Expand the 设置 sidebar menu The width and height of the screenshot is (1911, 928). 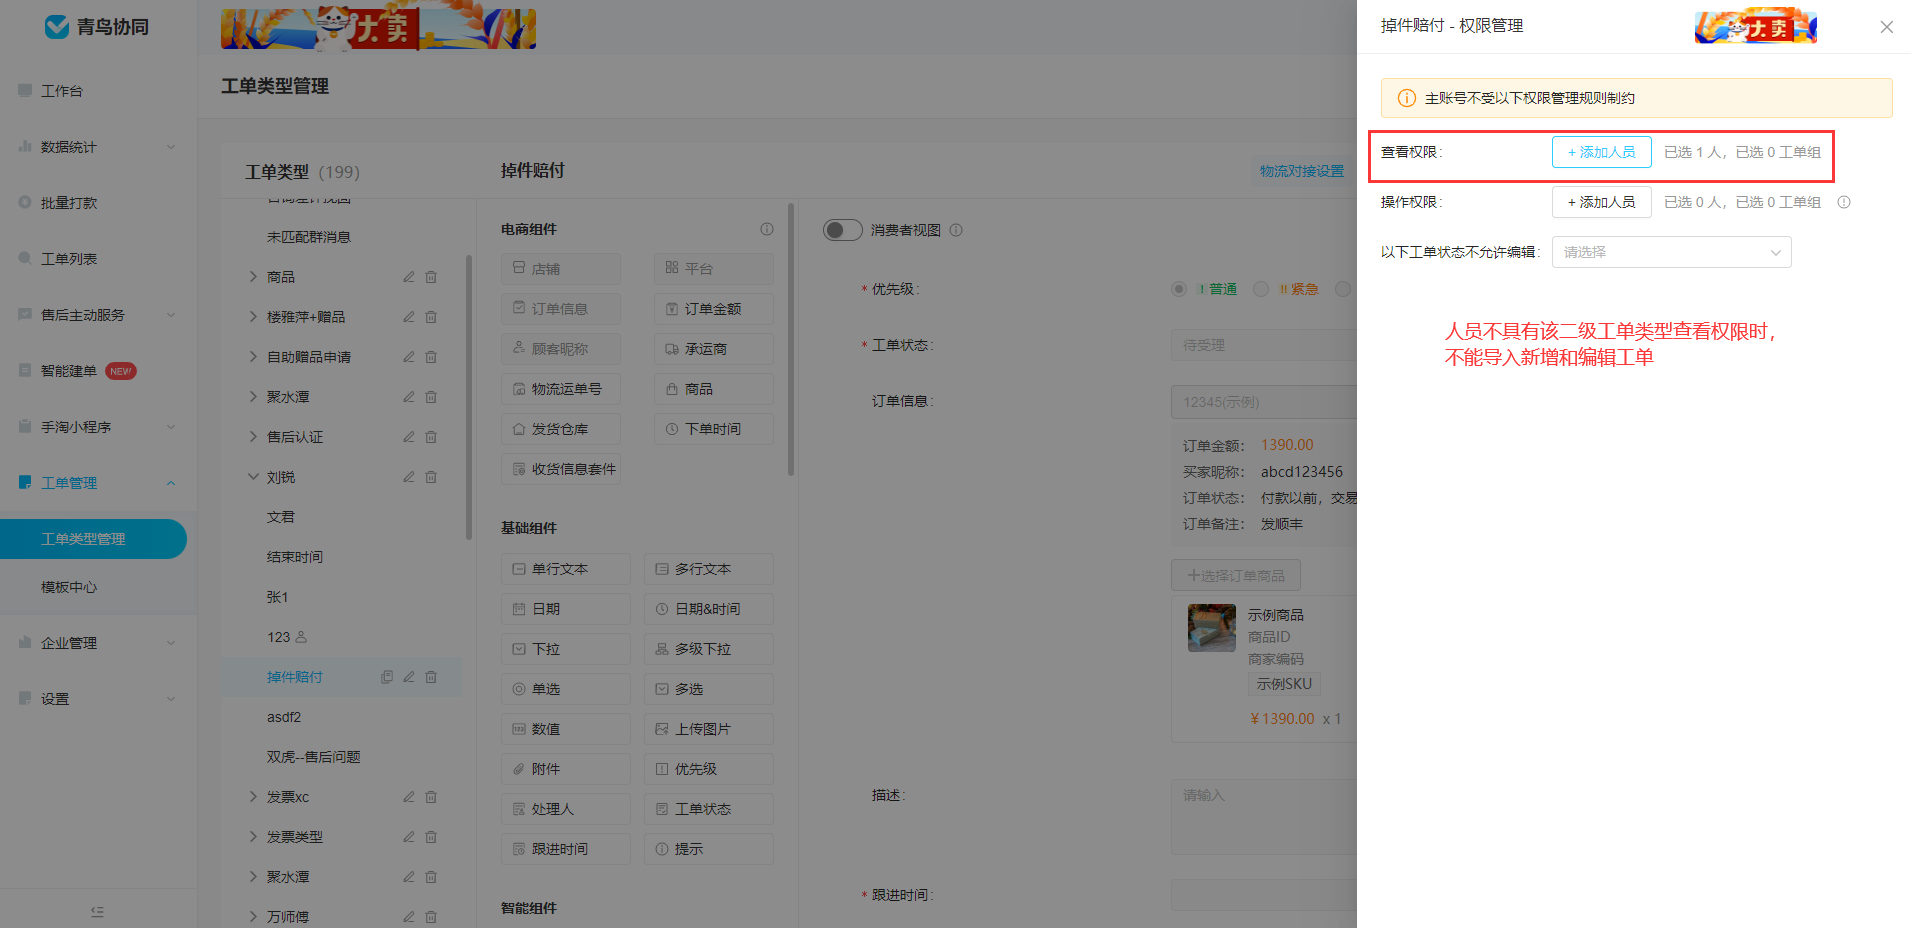[98, 699]
